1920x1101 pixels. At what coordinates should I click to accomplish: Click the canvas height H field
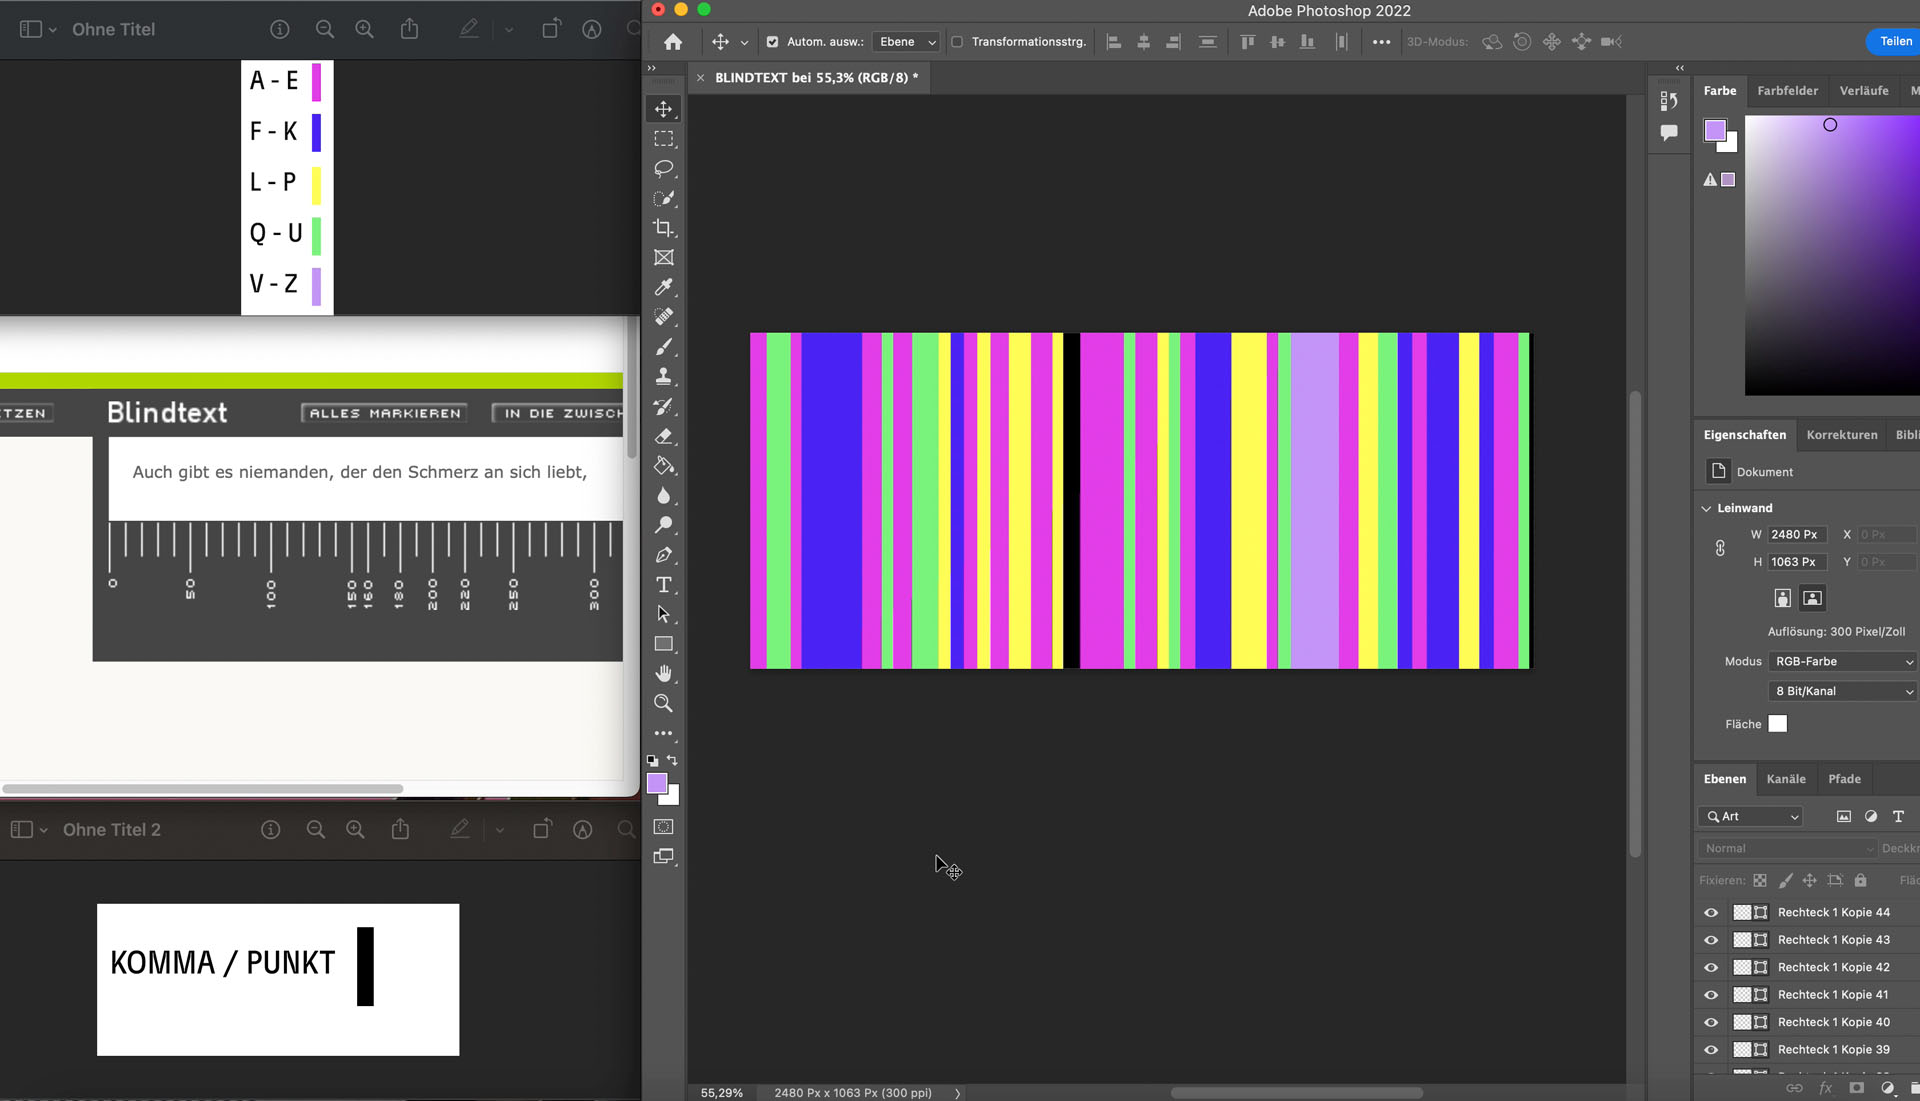pyautogui.click(x=1796, y=562)
